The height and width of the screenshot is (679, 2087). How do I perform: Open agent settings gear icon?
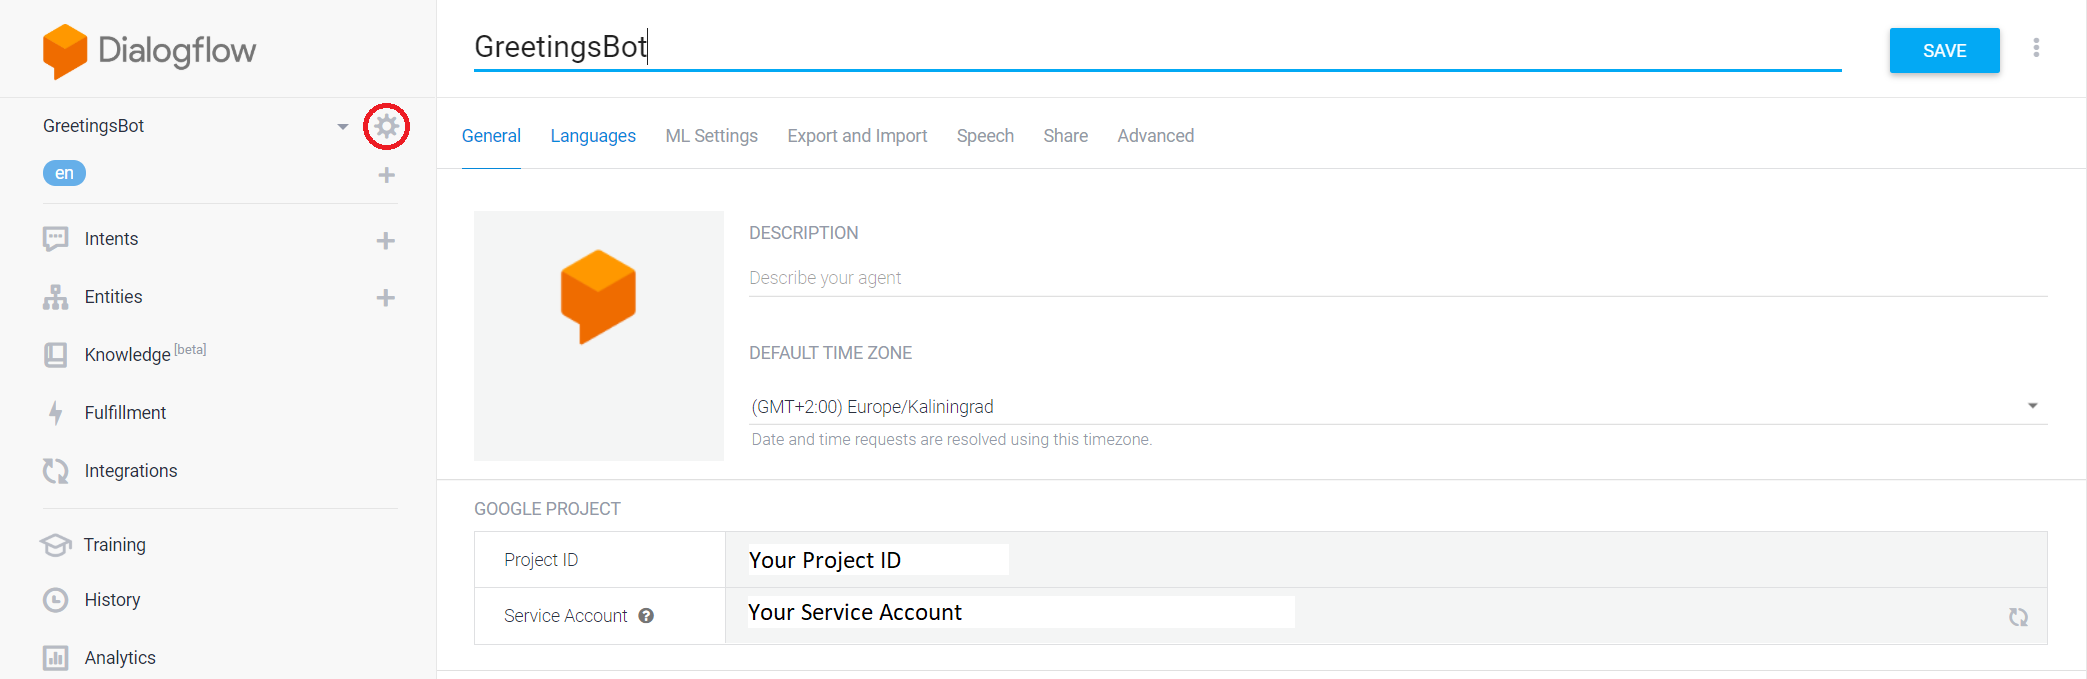coord(386,126)
